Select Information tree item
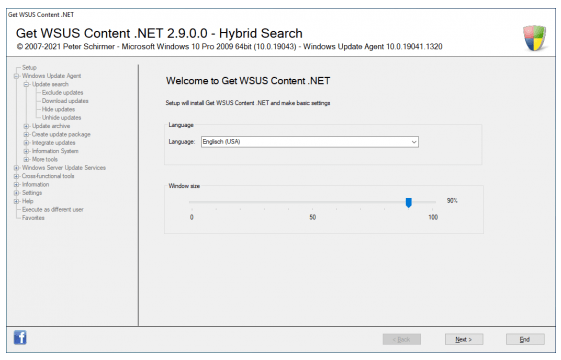This screenshot has width=561, height=360. point(35,184)
